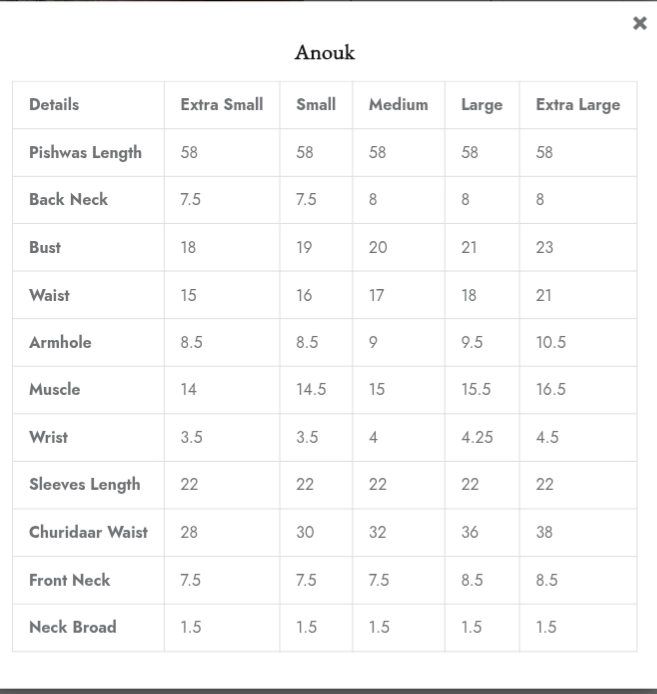Select the Large Wrist value 4.25

[477, 437]
